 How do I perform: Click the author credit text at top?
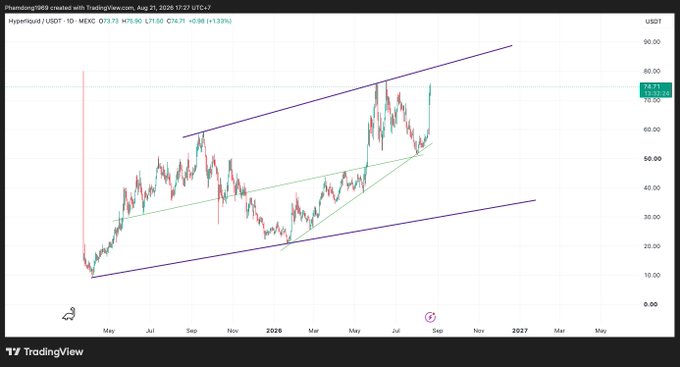coord(108,8)
